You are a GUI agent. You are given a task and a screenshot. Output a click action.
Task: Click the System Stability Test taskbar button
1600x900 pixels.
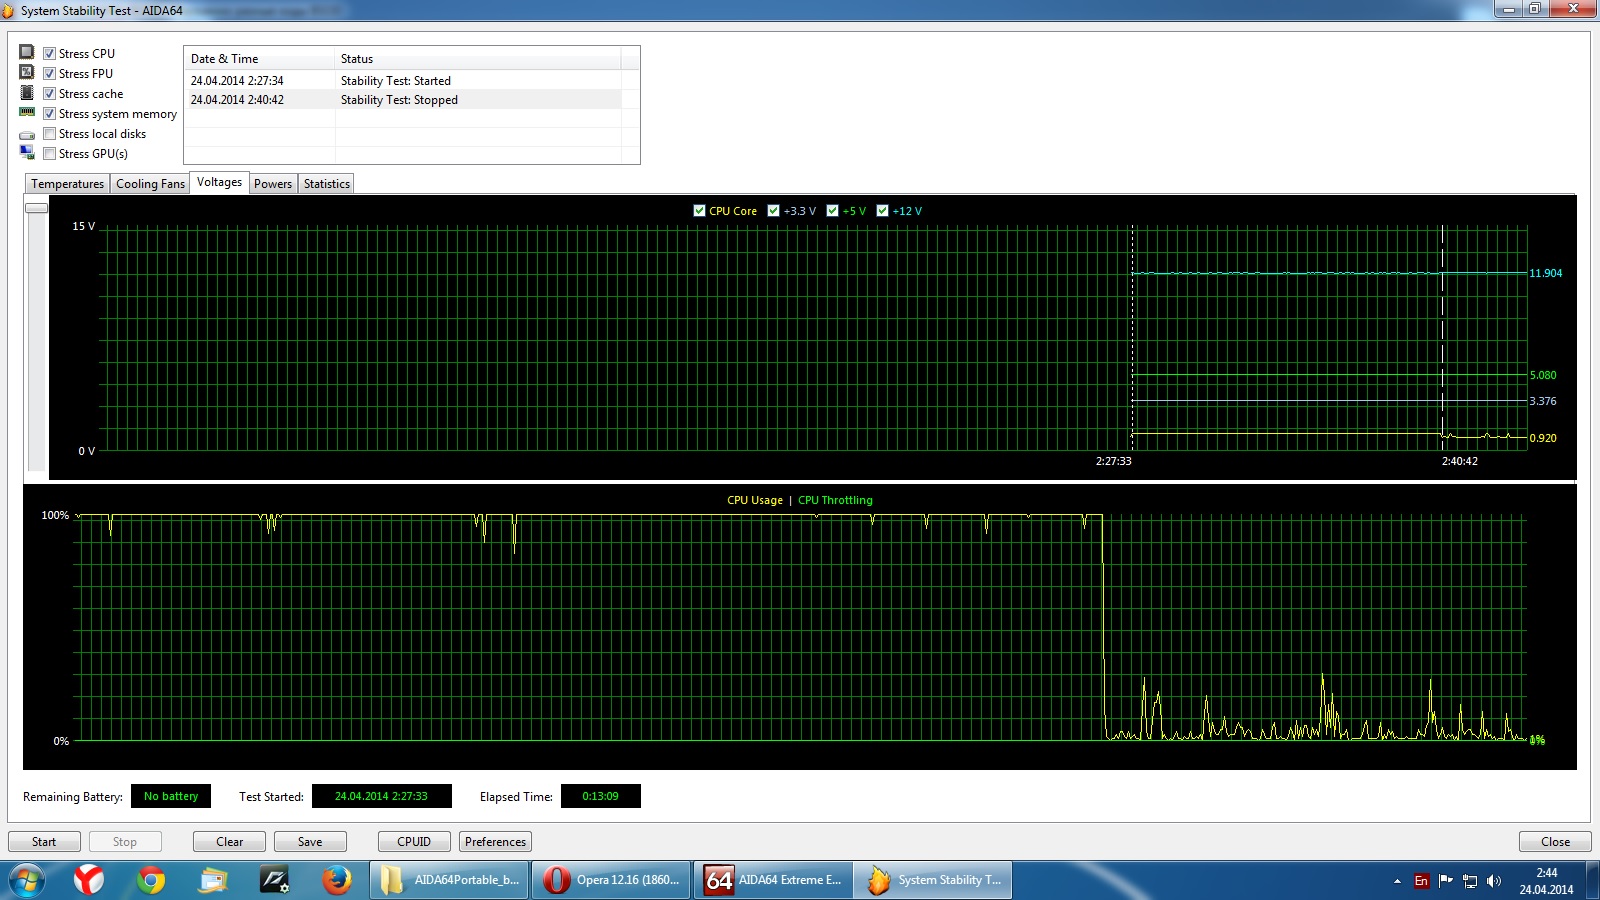point(935,880)
